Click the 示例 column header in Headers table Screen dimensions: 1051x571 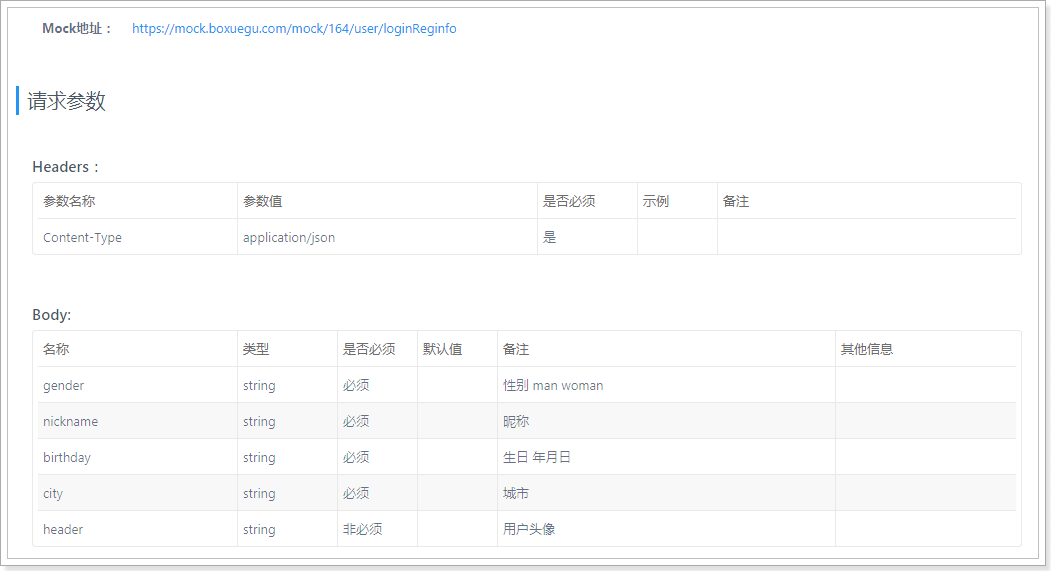656,201
